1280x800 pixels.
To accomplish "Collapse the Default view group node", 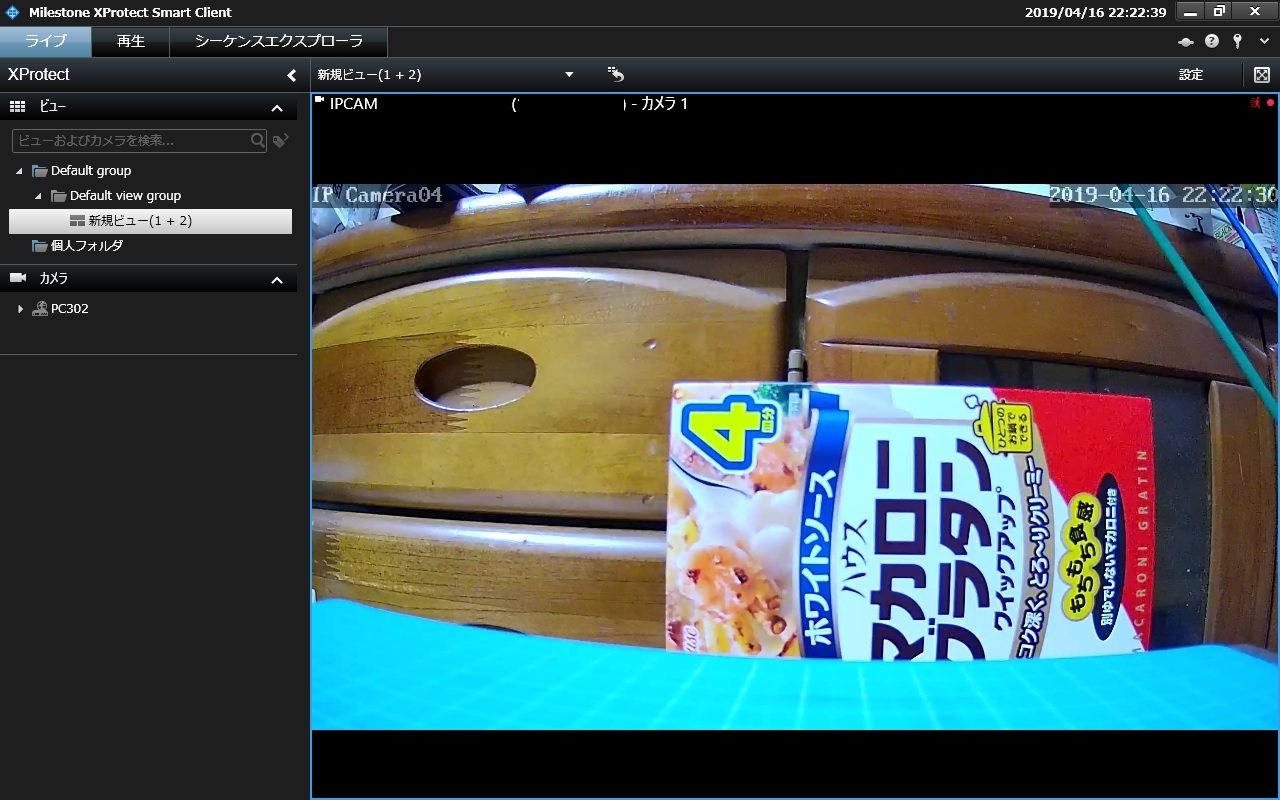I will tap(38, 196).
